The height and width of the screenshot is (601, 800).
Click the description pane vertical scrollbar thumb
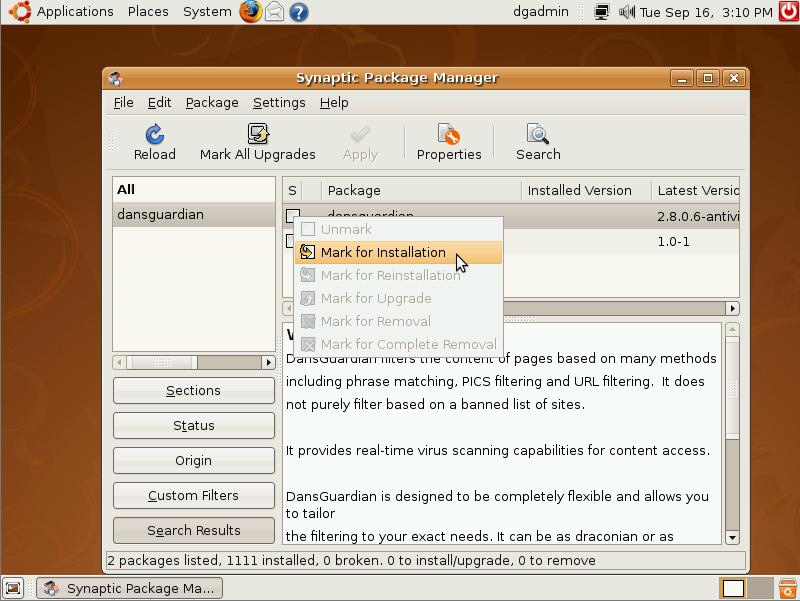click(x=732, y=388)
